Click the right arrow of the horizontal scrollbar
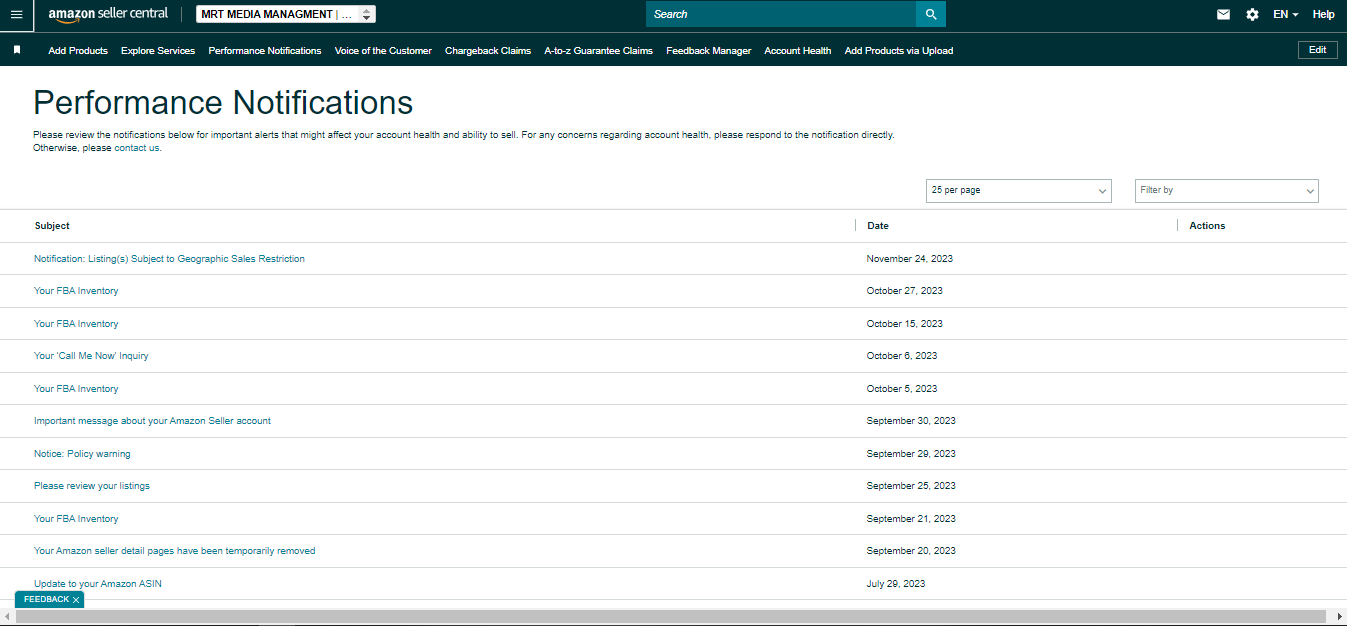Image resolution: width=1347 pixels, height=626 pixels. click(x=1339, y=616)
